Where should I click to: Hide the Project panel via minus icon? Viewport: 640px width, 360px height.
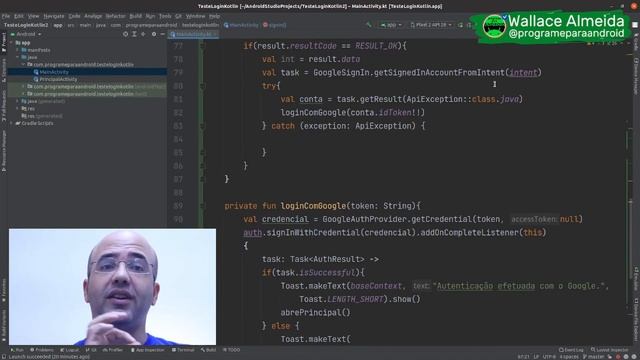[x=162, y=34]
